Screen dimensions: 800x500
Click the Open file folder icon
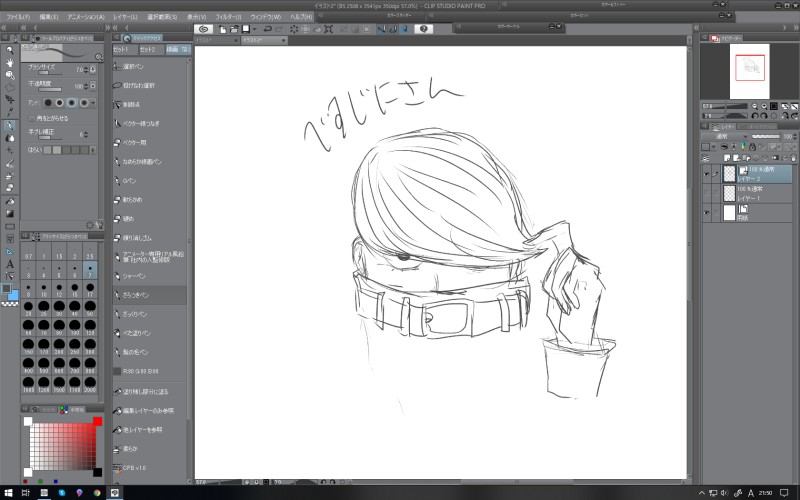[234, 29]
